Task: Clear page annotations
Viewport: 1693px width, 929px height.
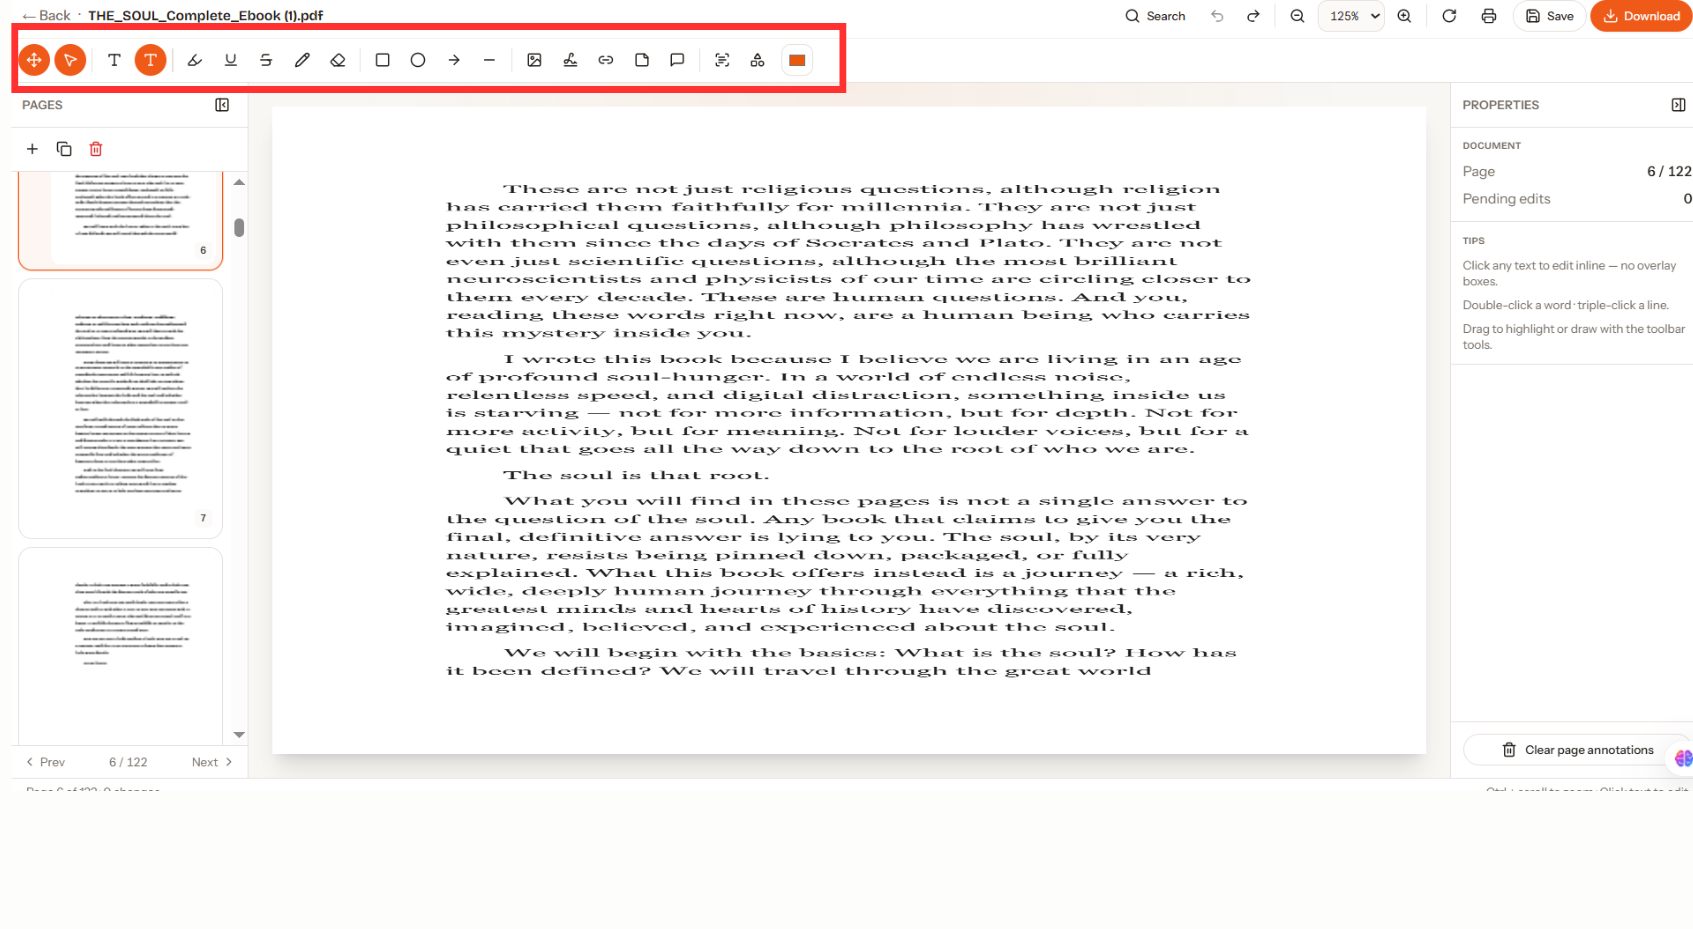Action: pyautogui.click(x=1577, y=750)
